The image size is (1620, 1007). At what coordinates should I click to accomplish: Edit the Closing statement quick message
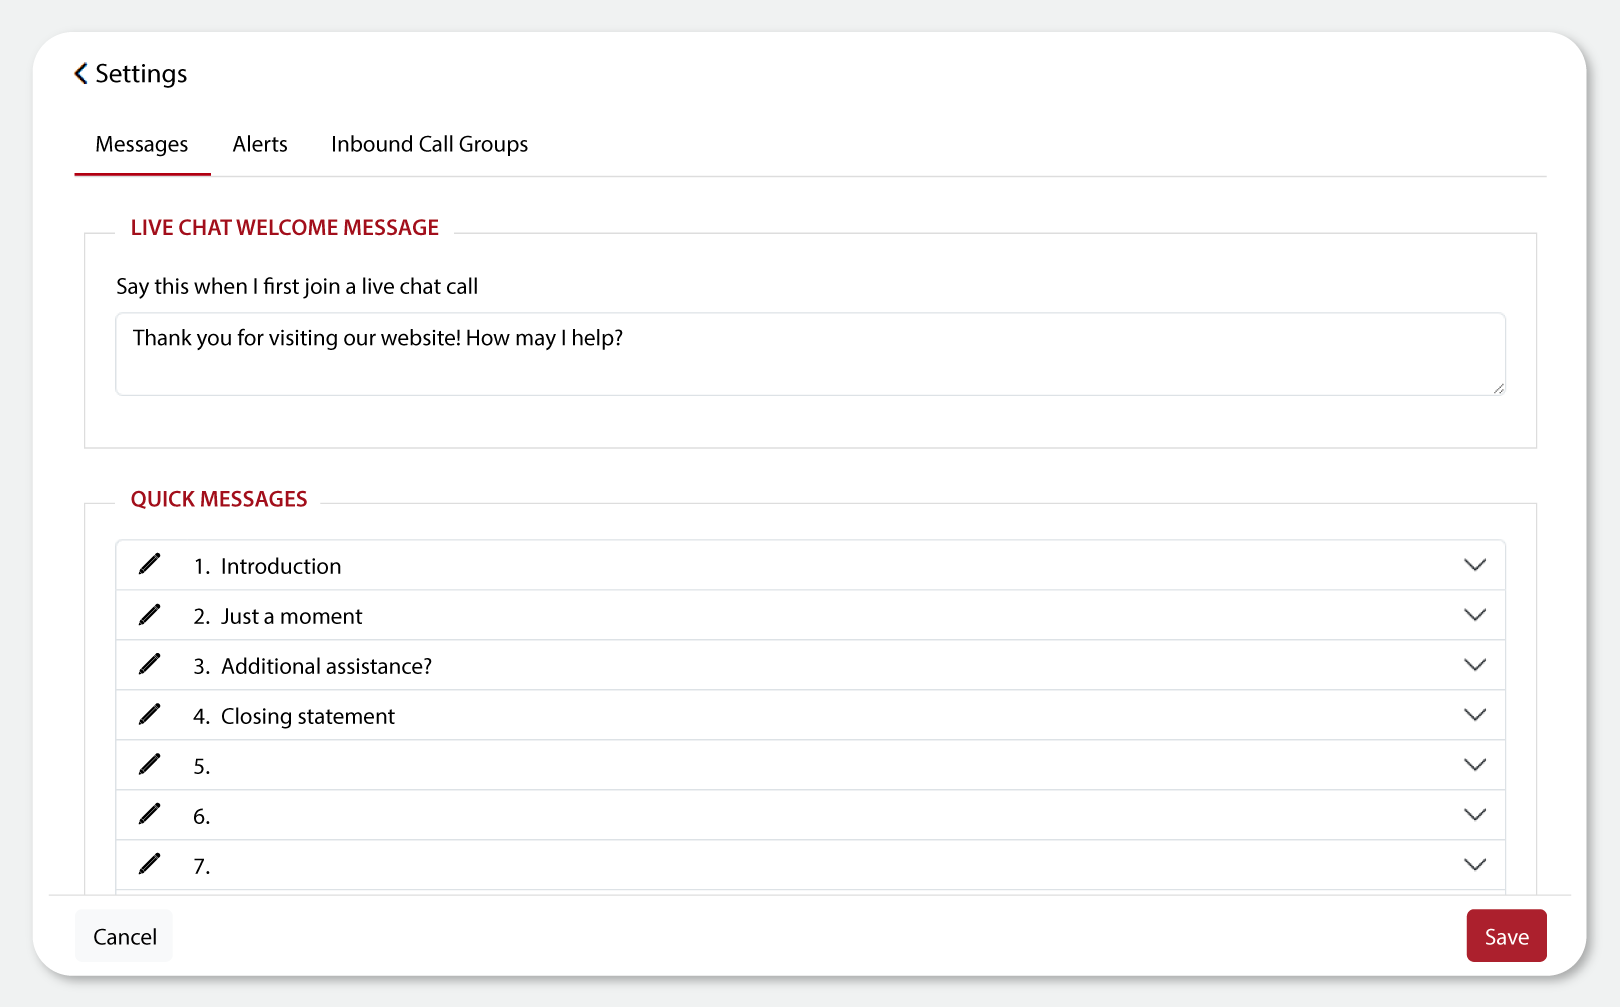(150, 714)
